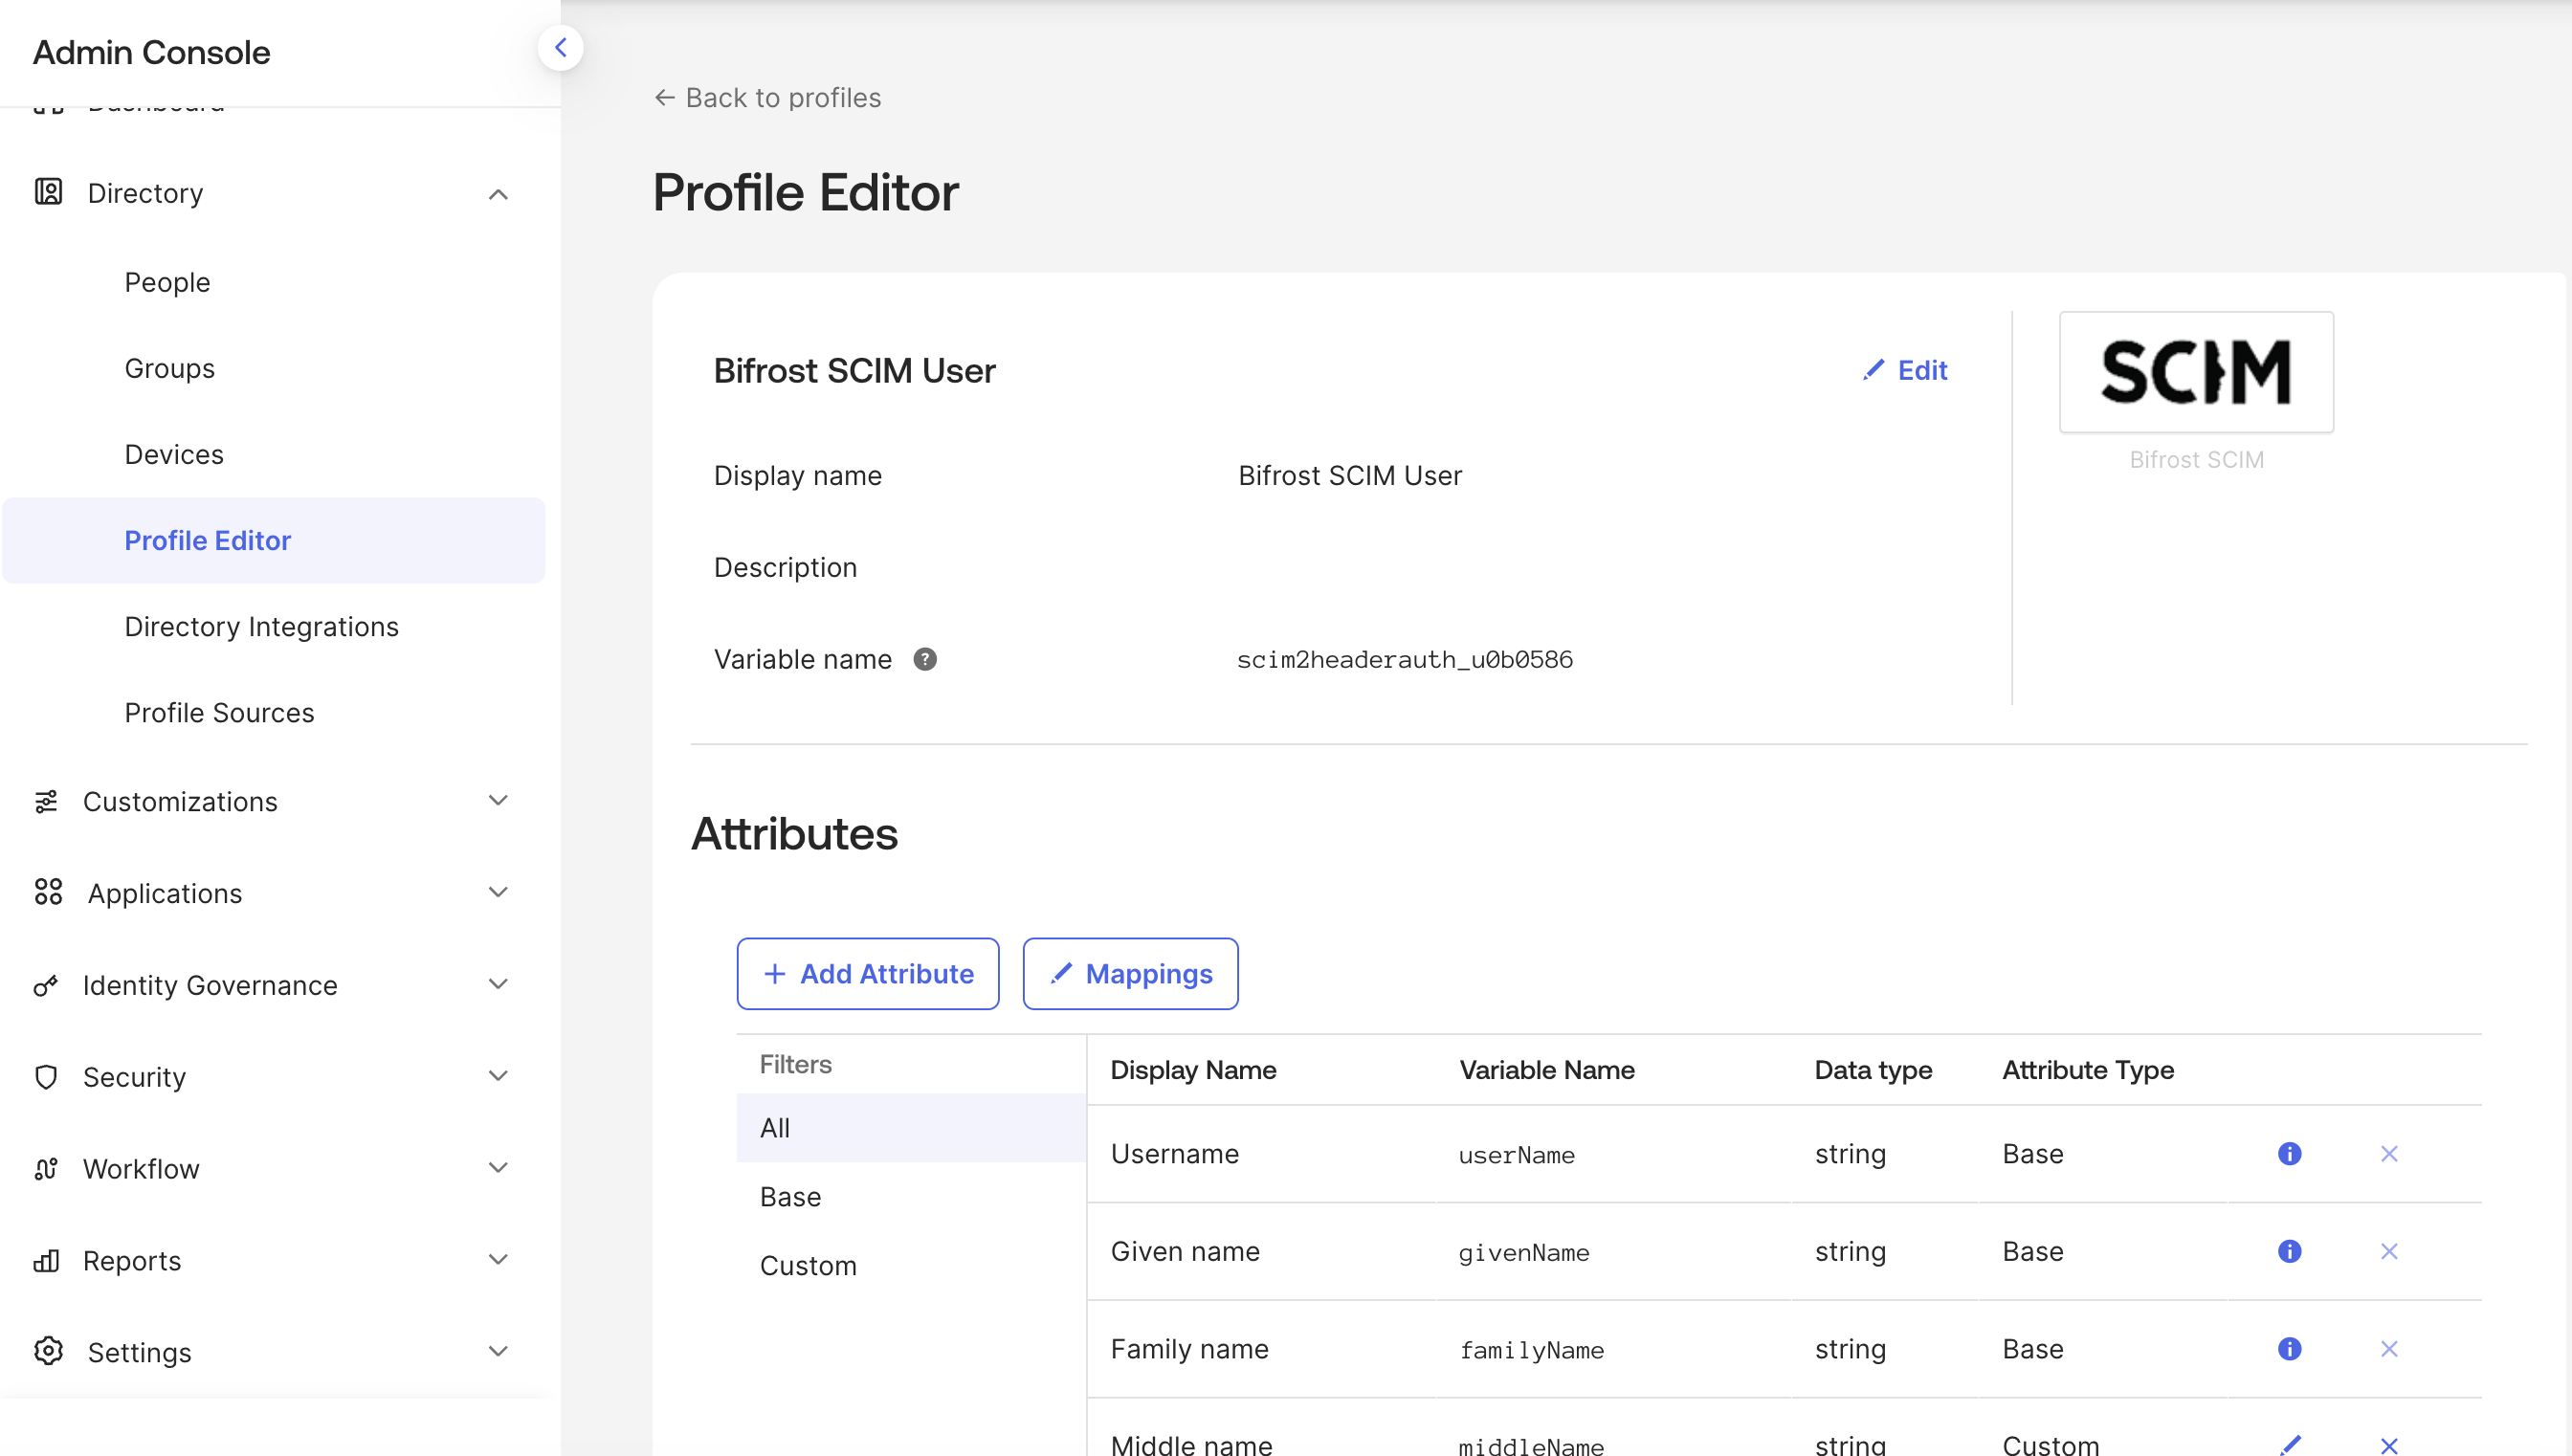Filter attributes by Custom
This screenshot has height=1456, width=2572.
pos(911,1266)
